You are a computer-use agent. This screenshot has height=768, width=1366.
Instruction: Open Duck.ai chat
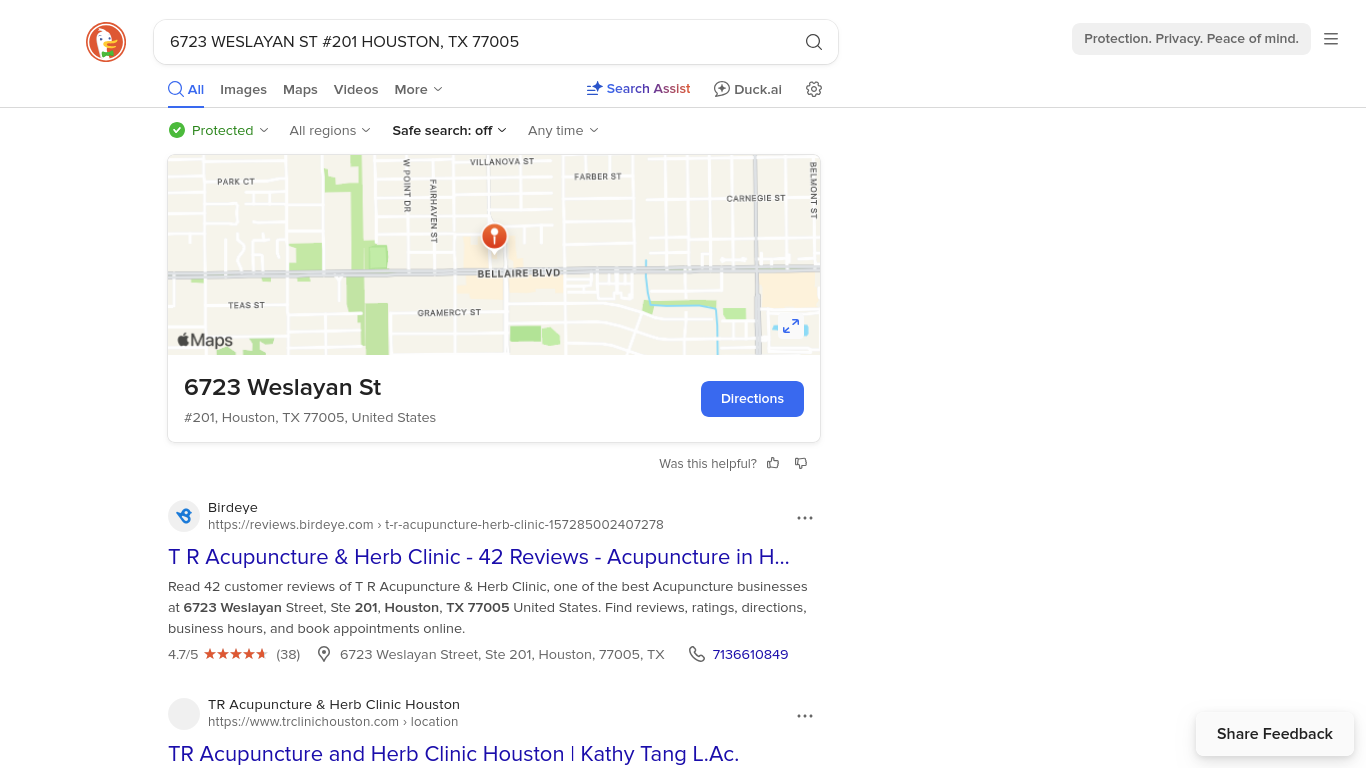click(748, 89)
